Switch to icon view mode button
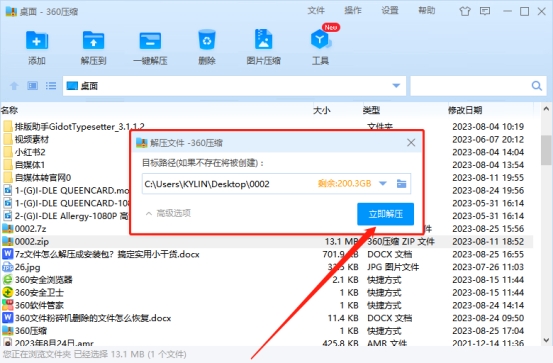This screenshot has height=363, width=553. 33,86
